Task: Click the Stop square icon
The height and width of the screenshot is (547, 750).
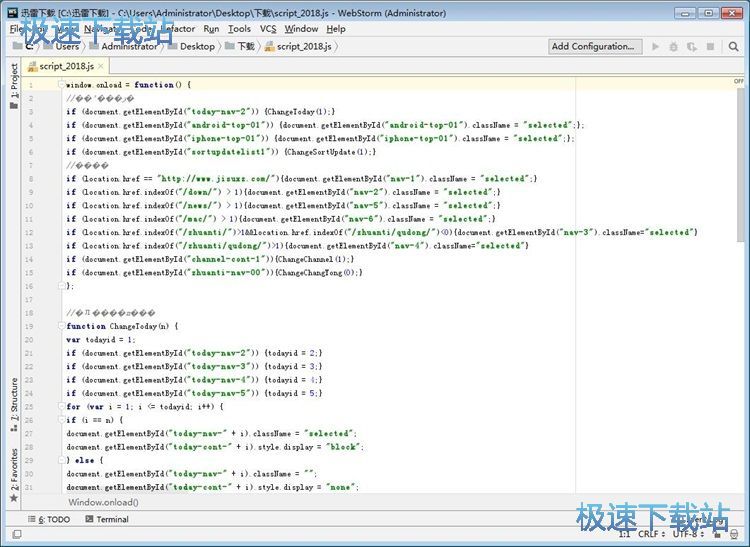Action: (710, 46)
